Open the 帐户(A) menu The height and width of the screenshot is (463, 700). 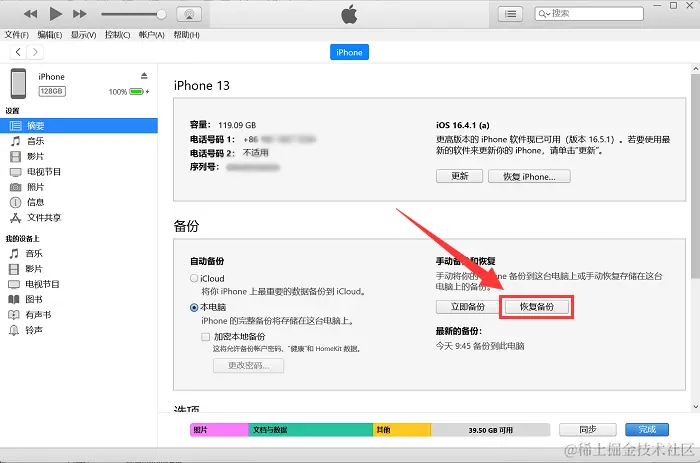tap(151, 35)
